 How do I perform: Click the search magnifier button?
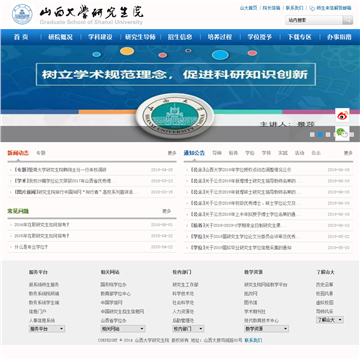347,20
